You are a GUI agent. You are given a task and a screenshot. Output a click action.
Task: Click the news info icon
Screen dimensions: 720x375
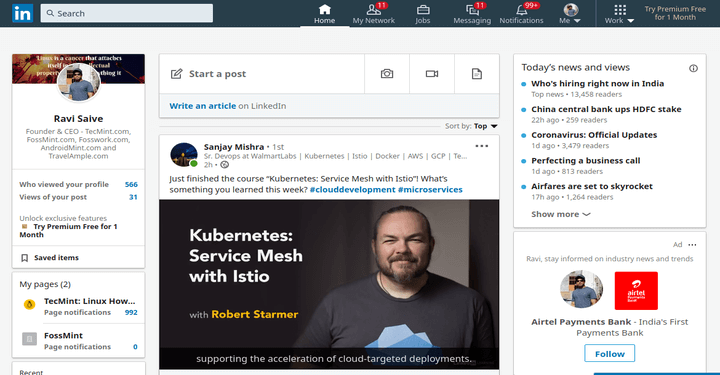click(693, 68)
